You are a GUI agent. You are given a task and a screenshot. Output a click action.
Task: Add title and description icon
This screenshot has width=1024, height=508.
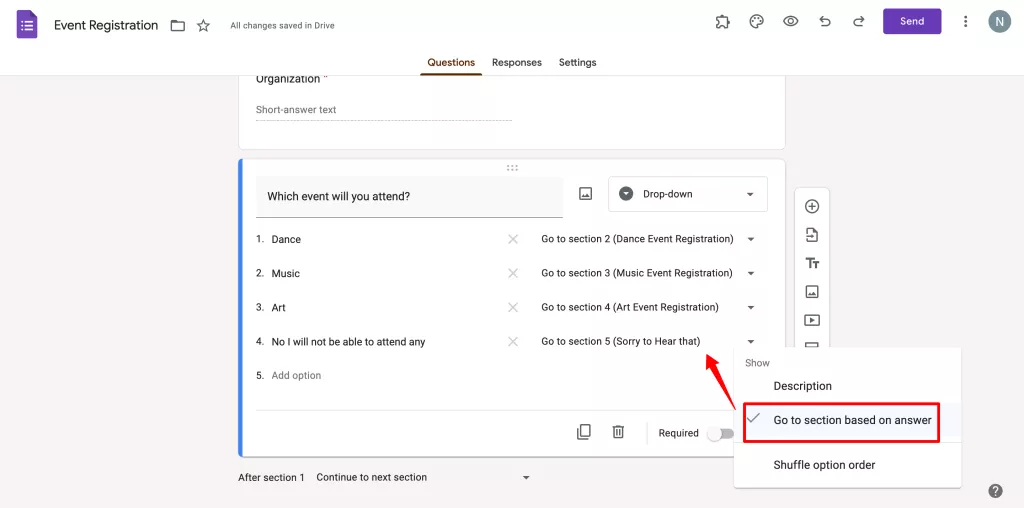(812, 264)
